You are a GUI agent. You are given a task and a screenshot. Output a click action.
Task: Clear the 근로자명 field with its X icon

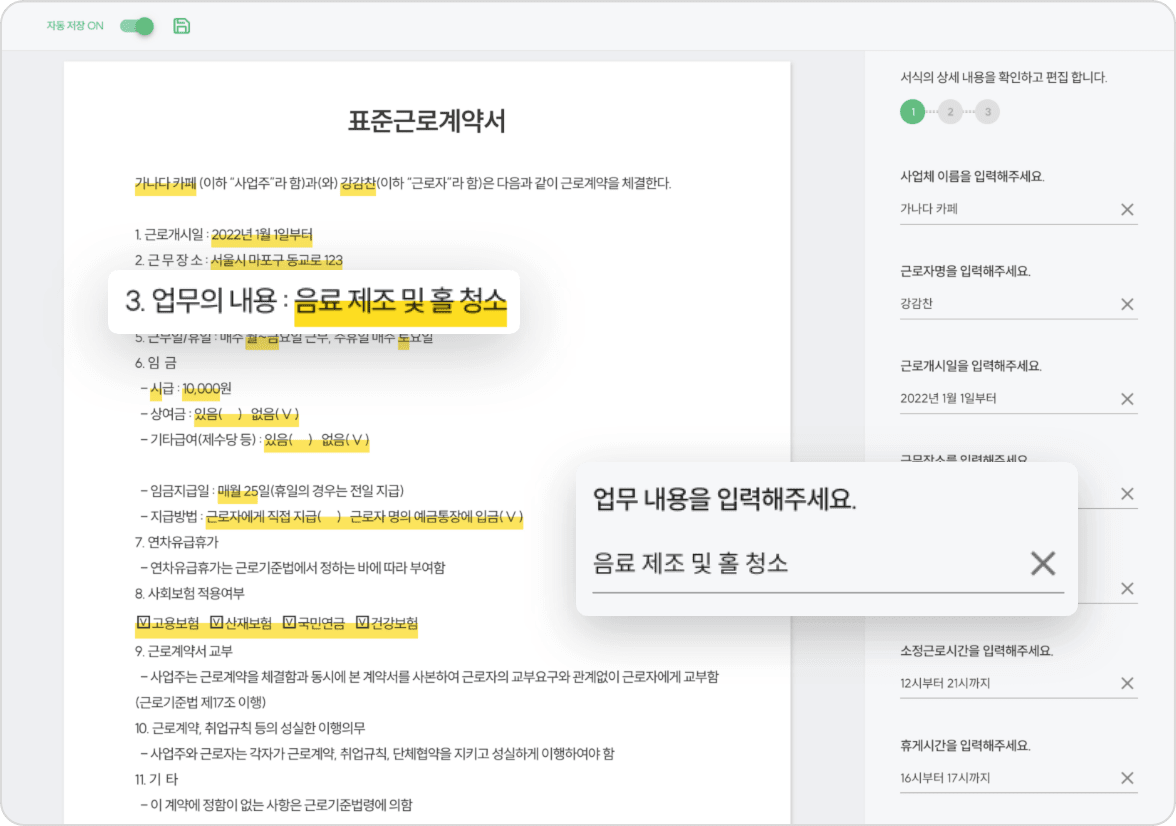1127,304
